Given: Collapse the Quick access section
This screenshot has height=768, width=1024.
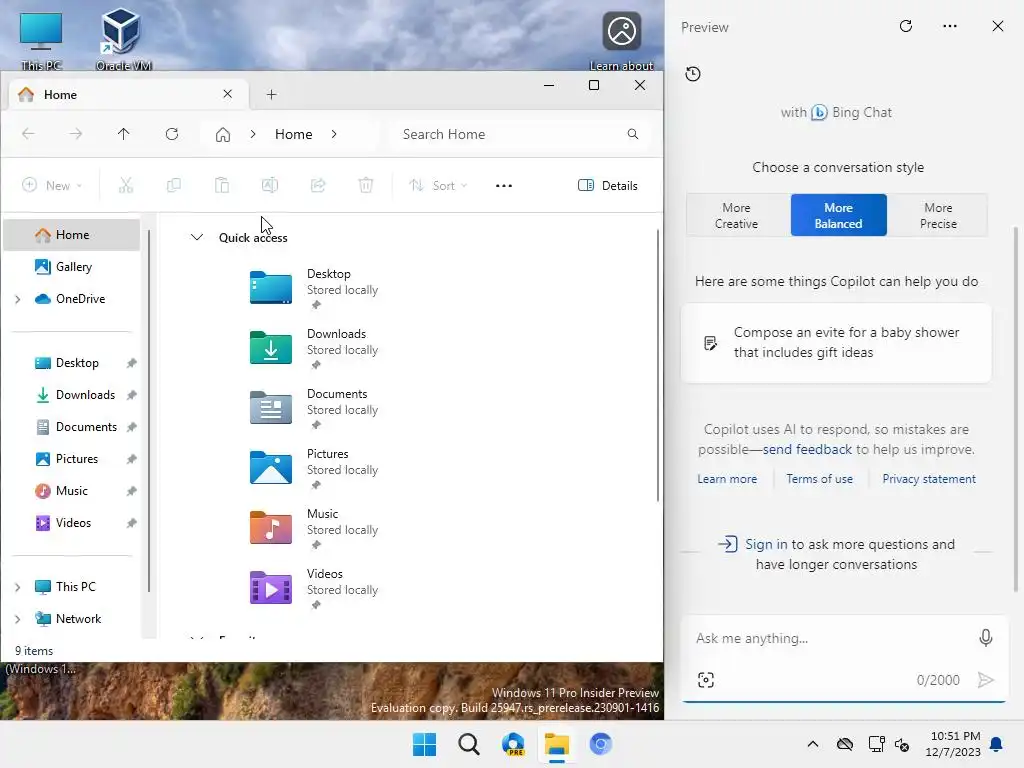Looking at the screenshot, I should [x=197, y=237].
